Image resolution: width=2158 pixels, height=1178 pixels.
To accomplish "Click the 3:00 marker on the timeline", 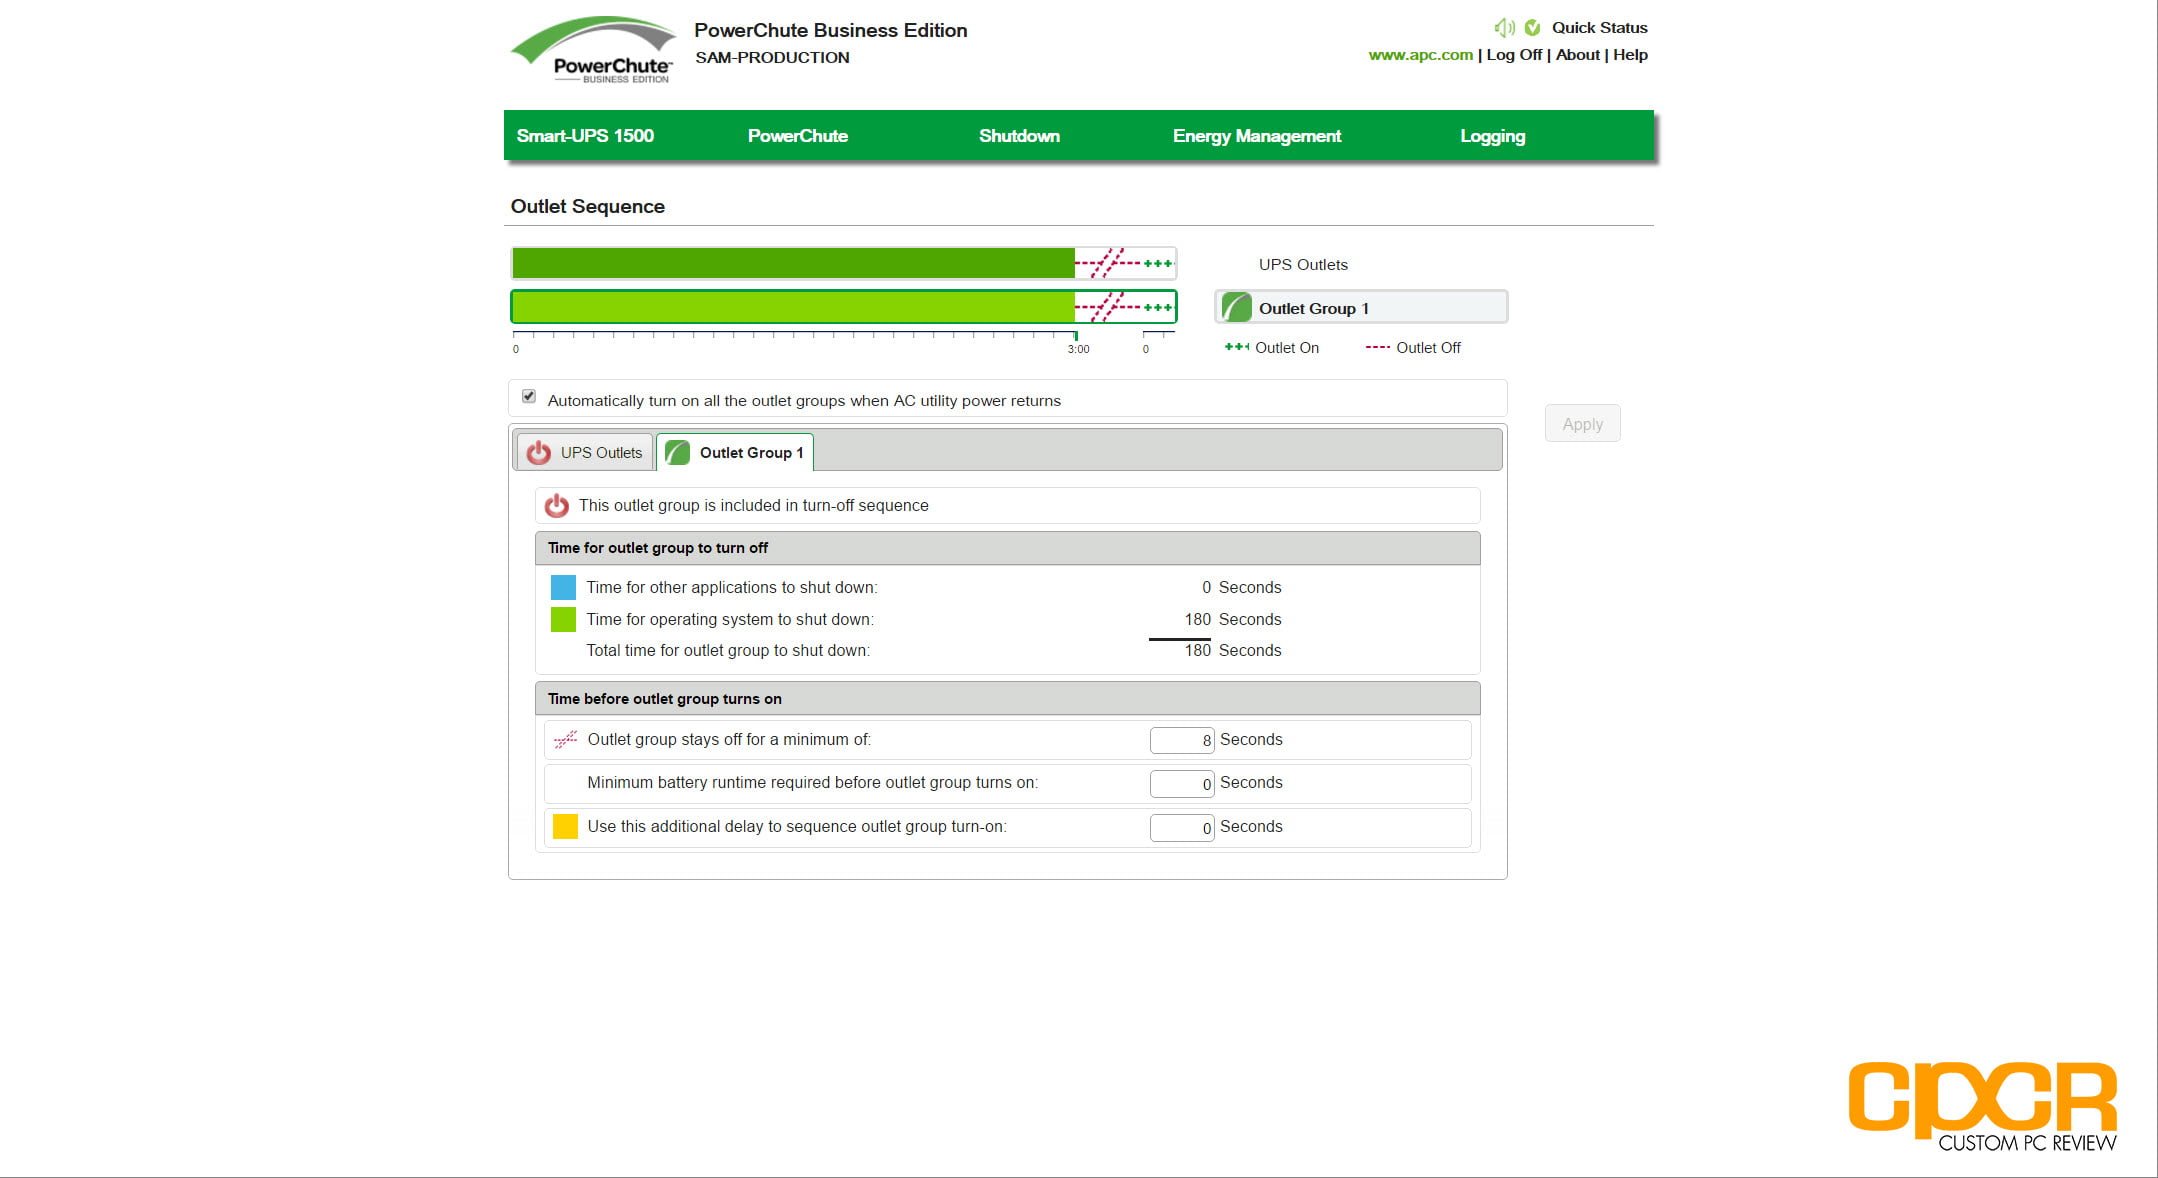I will click(1078, 349).
